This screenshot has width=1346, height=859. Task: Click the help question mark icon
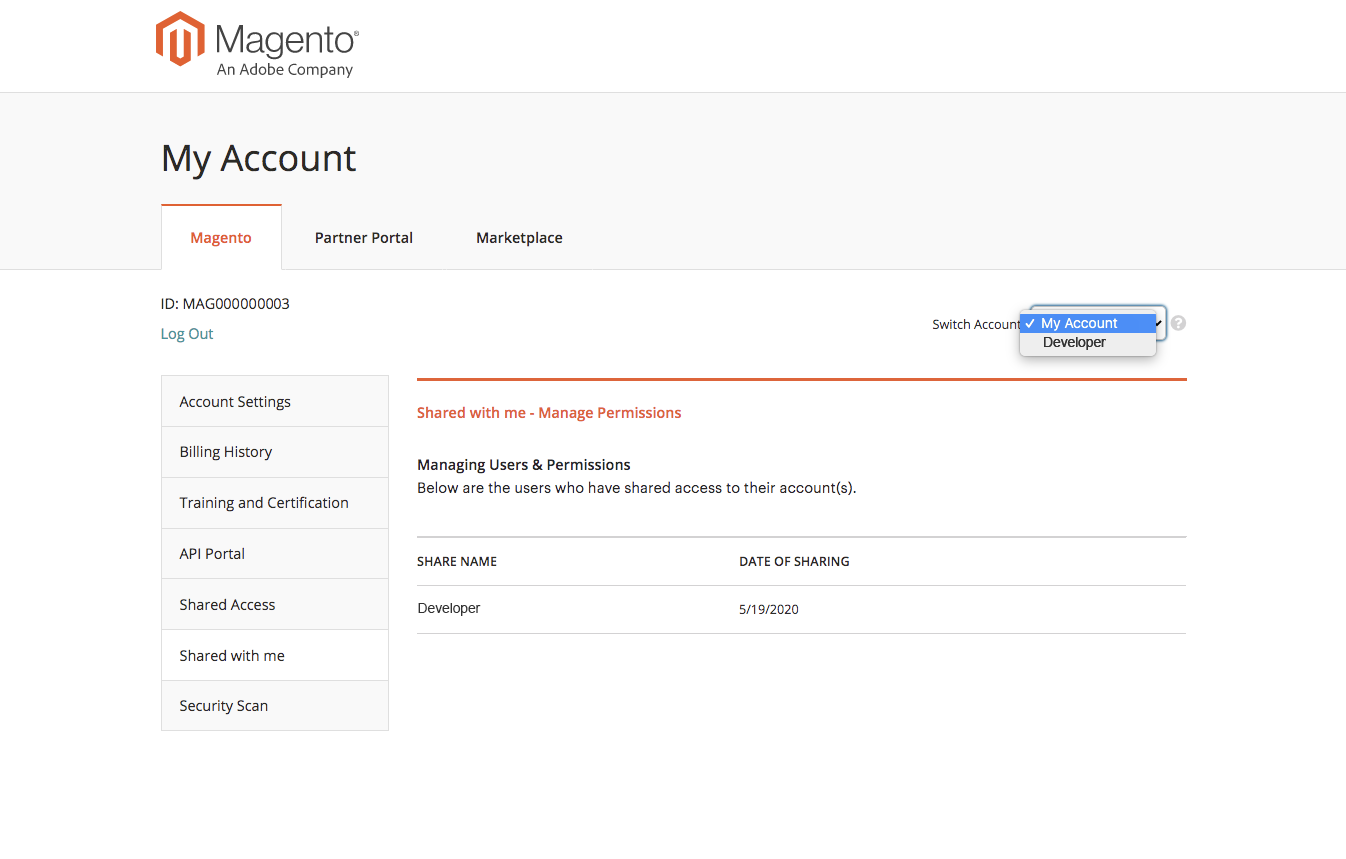click(1179, 323)
